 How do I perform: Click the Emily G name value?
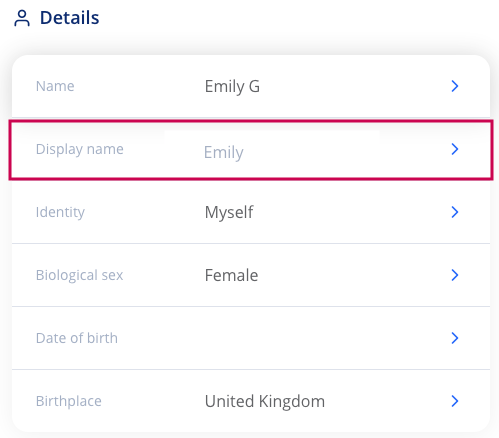(x=232, y=87)
